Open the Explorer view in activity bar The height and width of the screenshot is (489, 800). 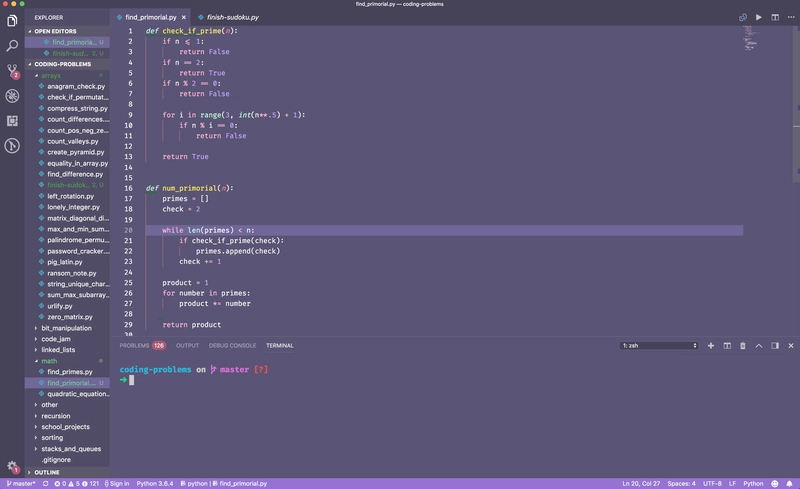click(12, 20)
